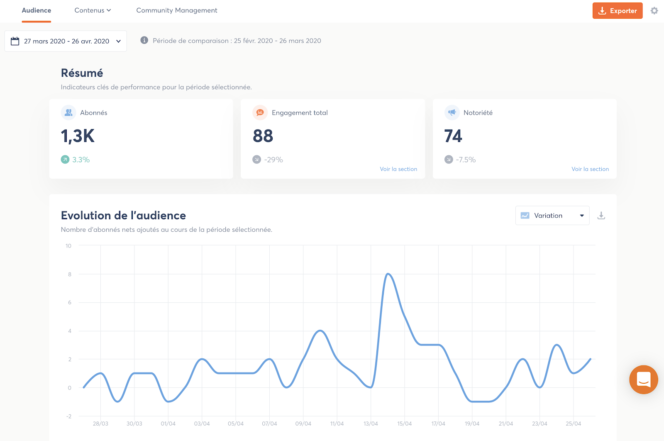
Task: Switch to the Audience tab
Action: 37,10
